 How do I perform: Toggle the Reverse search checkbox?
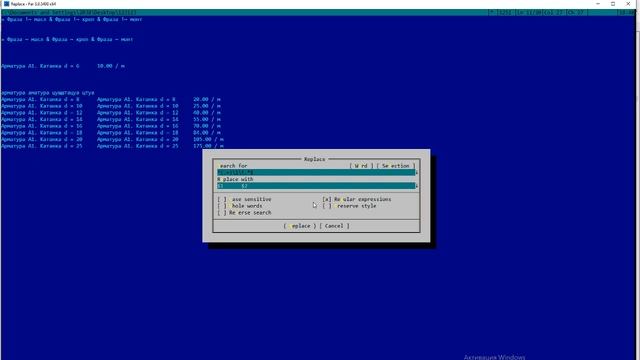tap(244, 213)
